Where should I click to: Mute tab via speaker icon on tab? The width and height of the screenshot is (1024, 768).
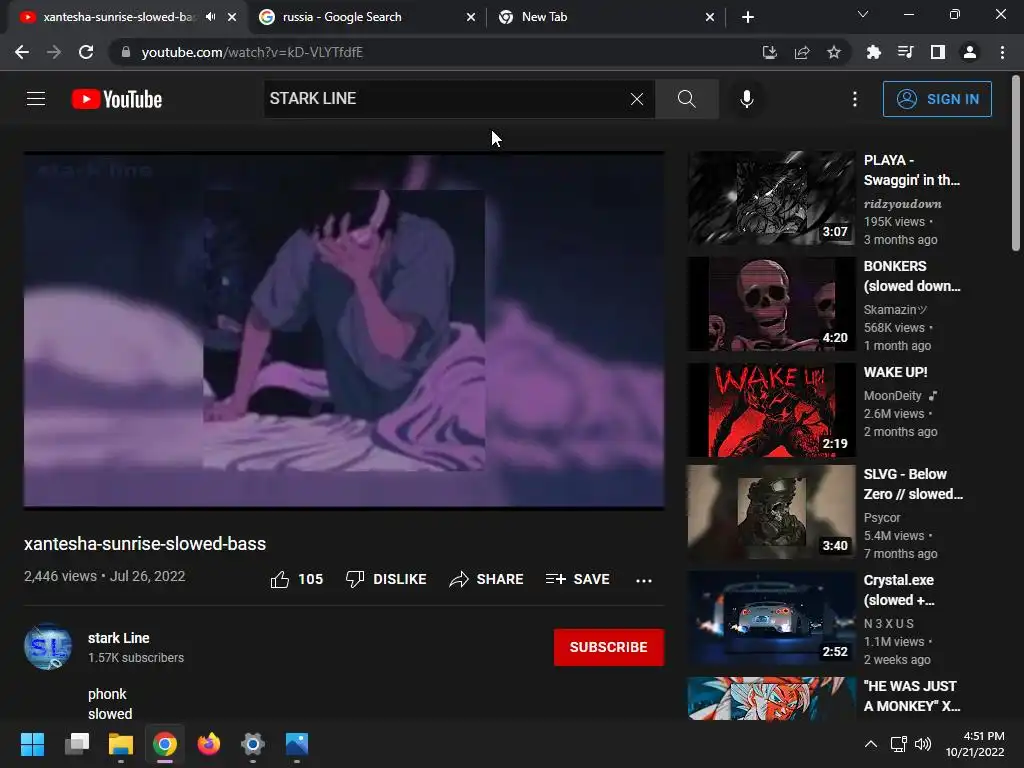[210, 17]
